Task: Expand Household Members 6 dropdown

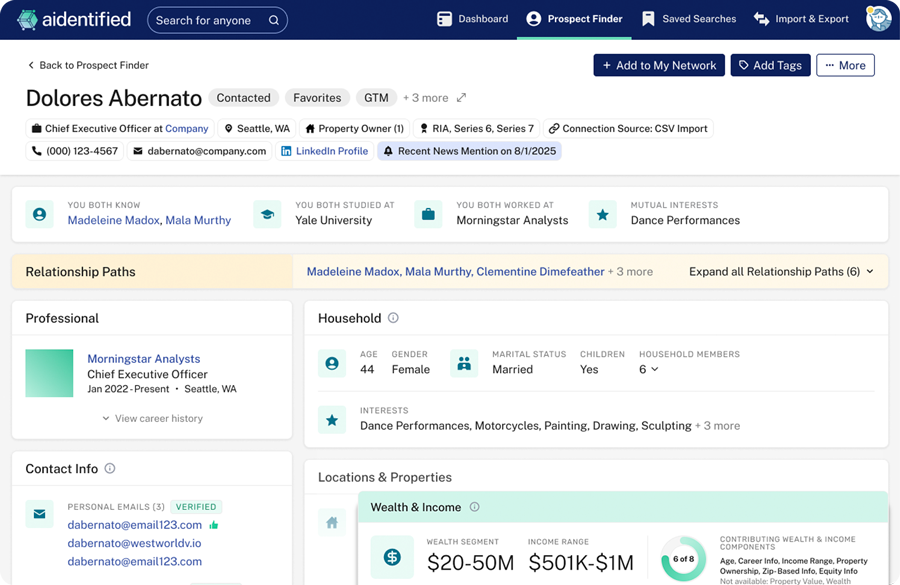Action: point(649,369)
